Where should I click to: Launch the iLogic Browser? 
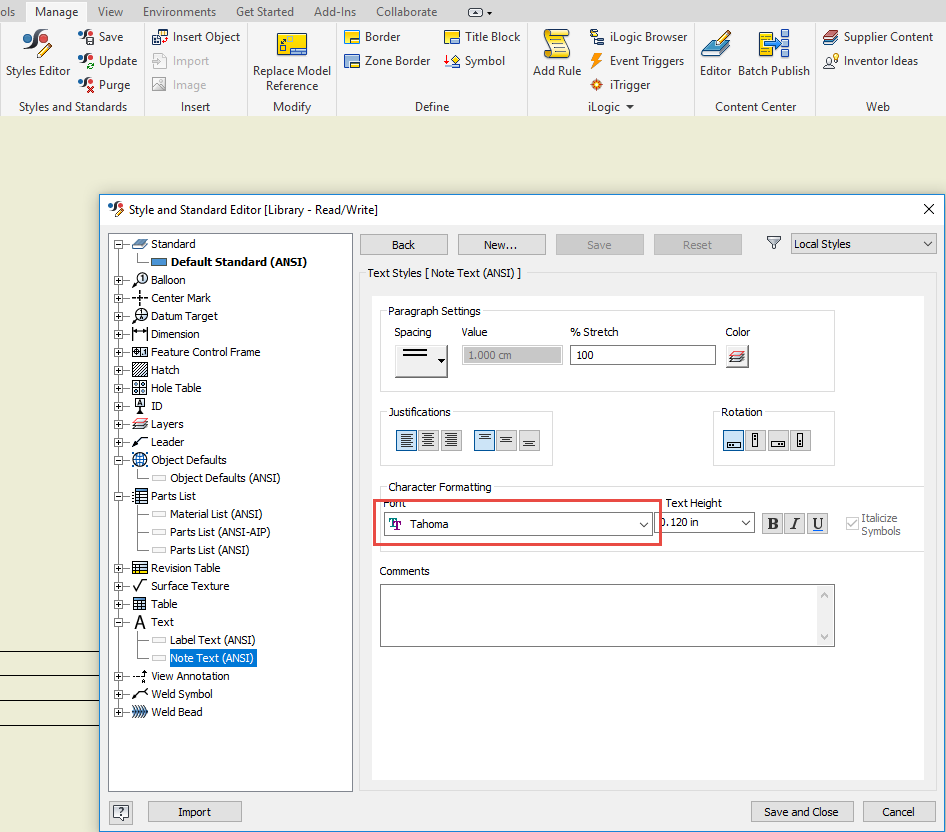pos(638,36)
